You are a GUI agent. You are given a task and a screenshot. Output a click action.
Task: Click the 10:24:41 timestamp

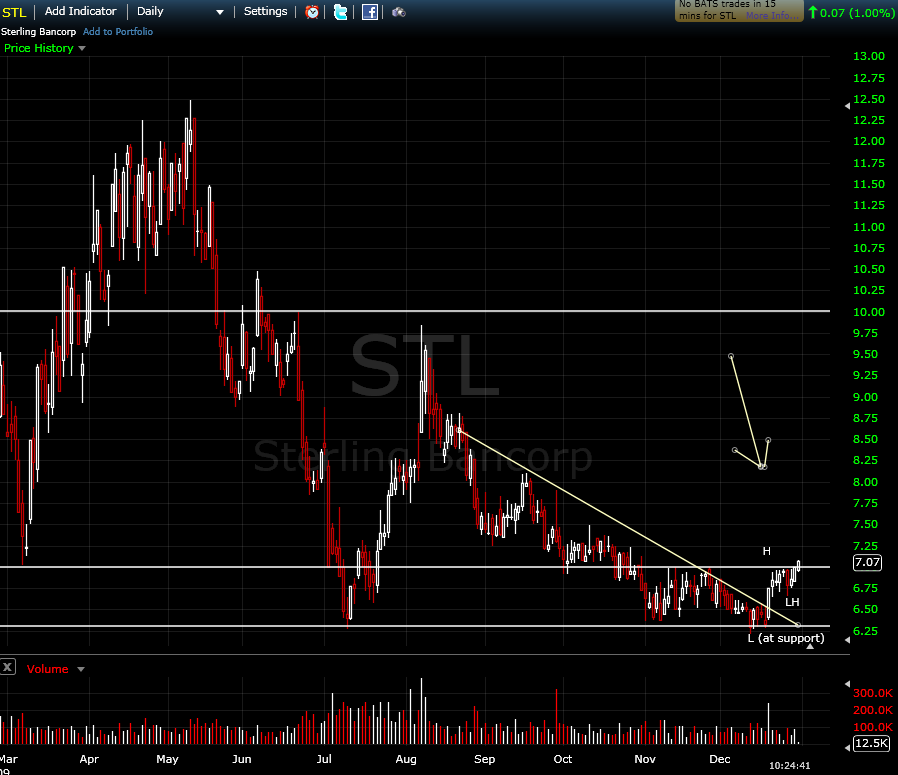coord(789,765)
